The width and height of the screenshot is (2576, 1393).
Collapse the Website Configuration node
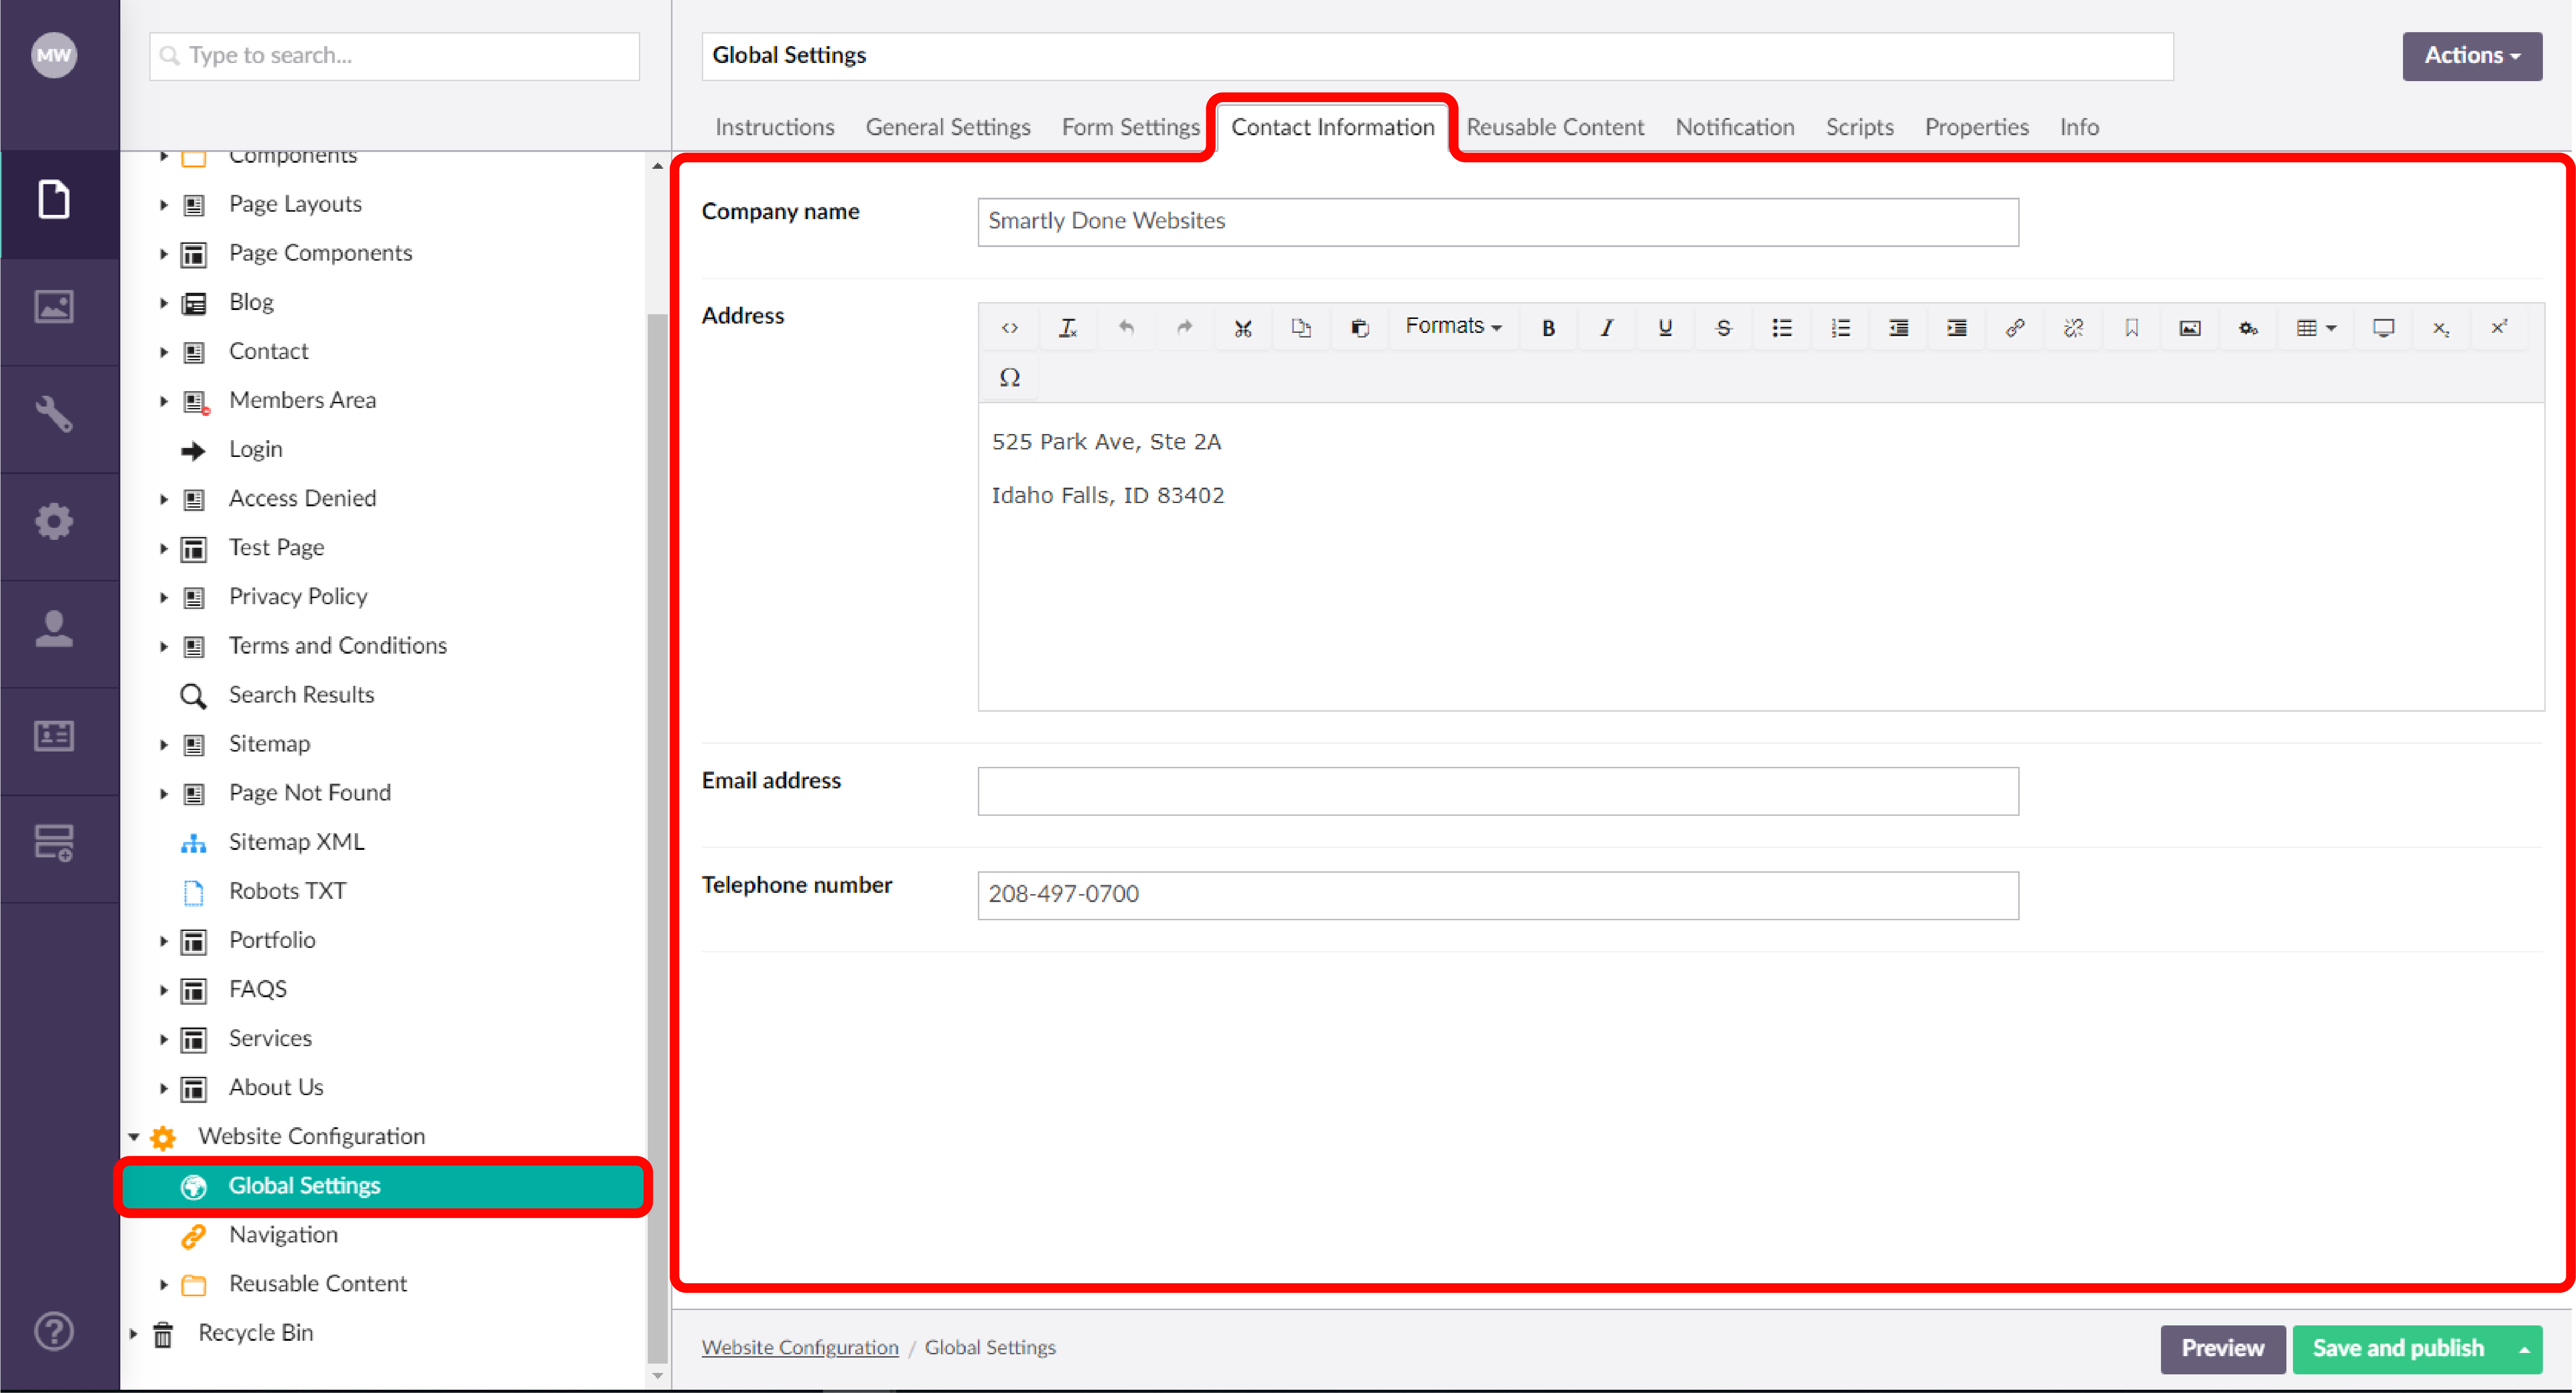click(x=133, y=1136)
